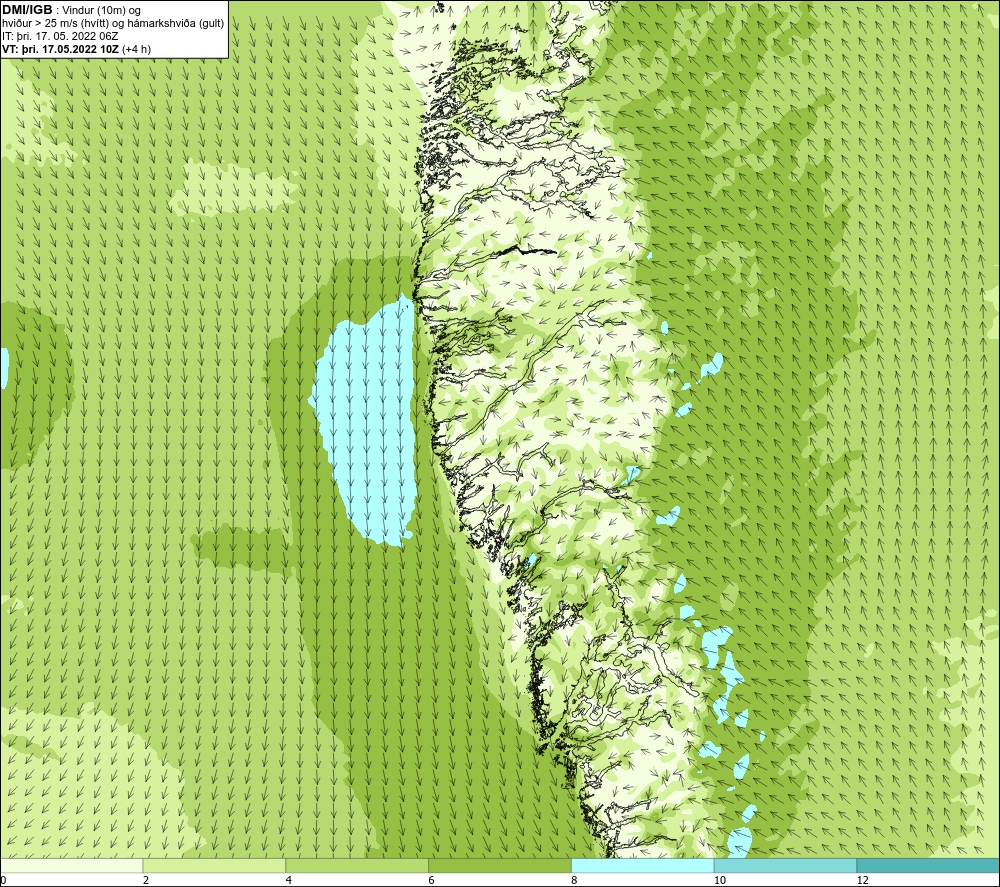Click the 0–2 m/s pale legend swatch

pyautogui.click(x=71, y=865)
